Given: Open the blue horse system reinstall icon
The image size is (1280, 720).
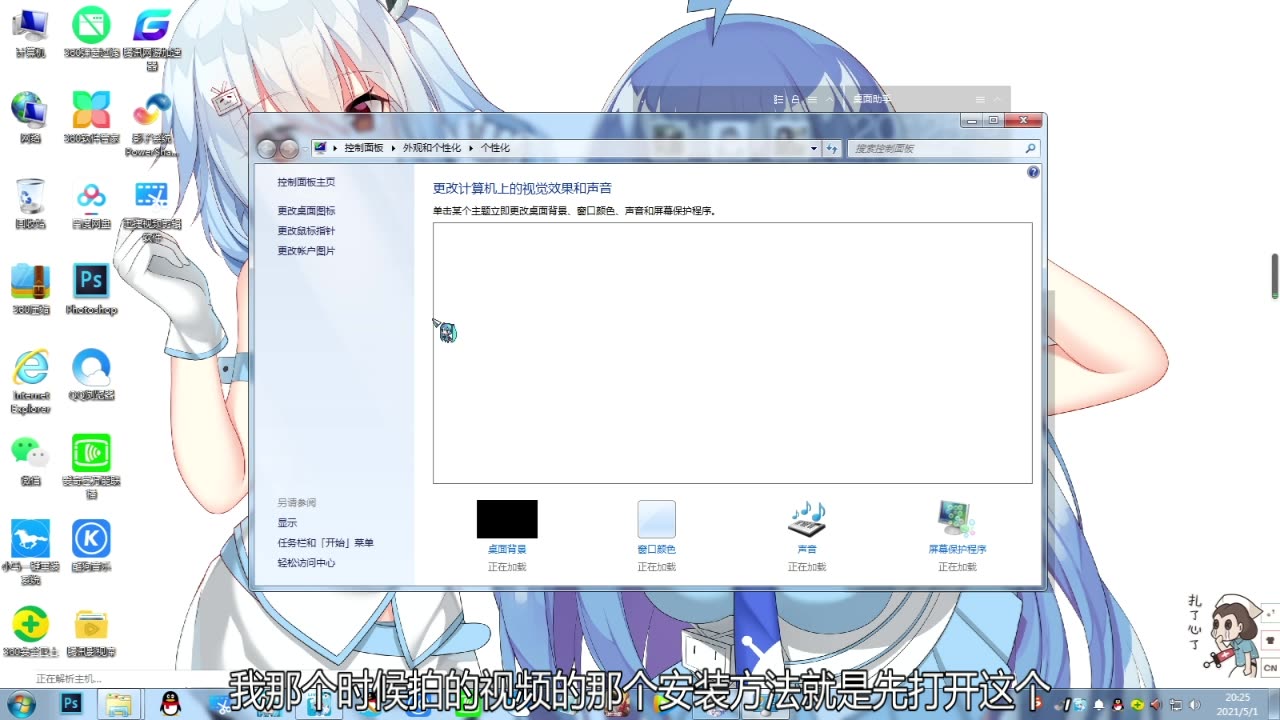Looking at the screenshot, I should point(30,551).
